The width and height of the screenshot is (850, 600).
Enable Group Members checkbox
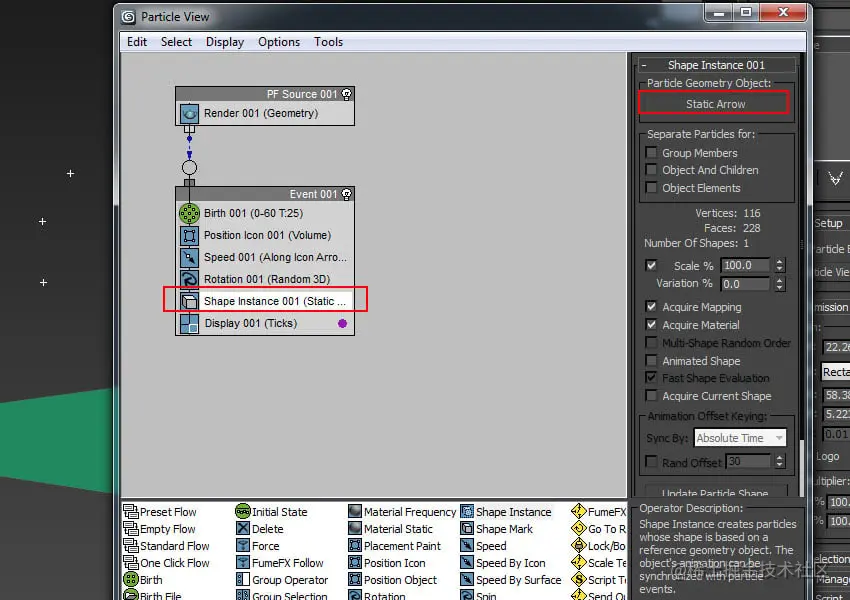click(x=652, y=152)
